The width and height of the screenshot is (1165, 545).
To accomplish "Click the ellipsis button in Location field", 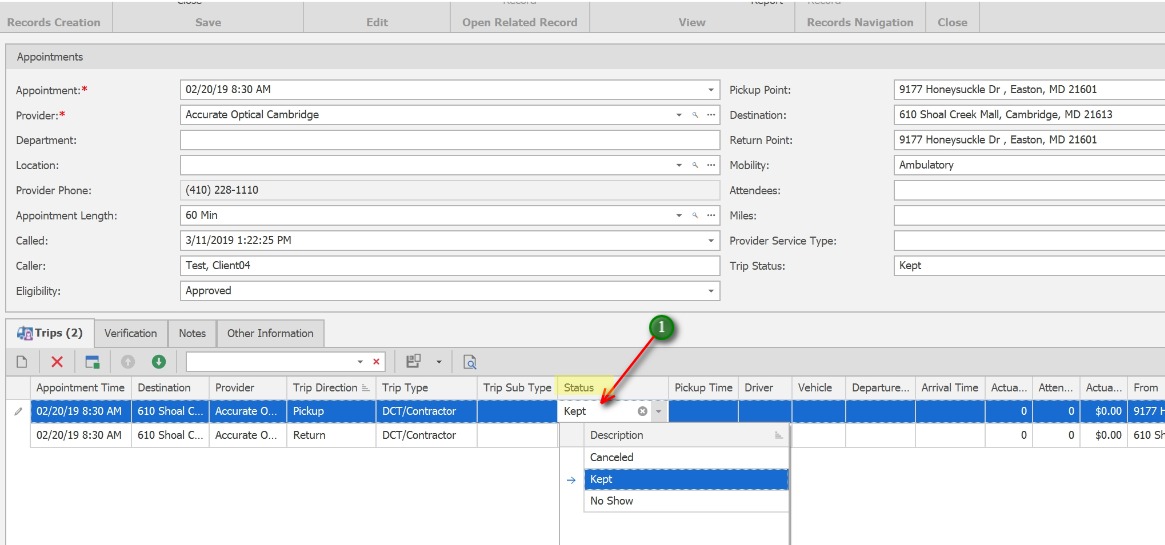I will coord(711,166).
